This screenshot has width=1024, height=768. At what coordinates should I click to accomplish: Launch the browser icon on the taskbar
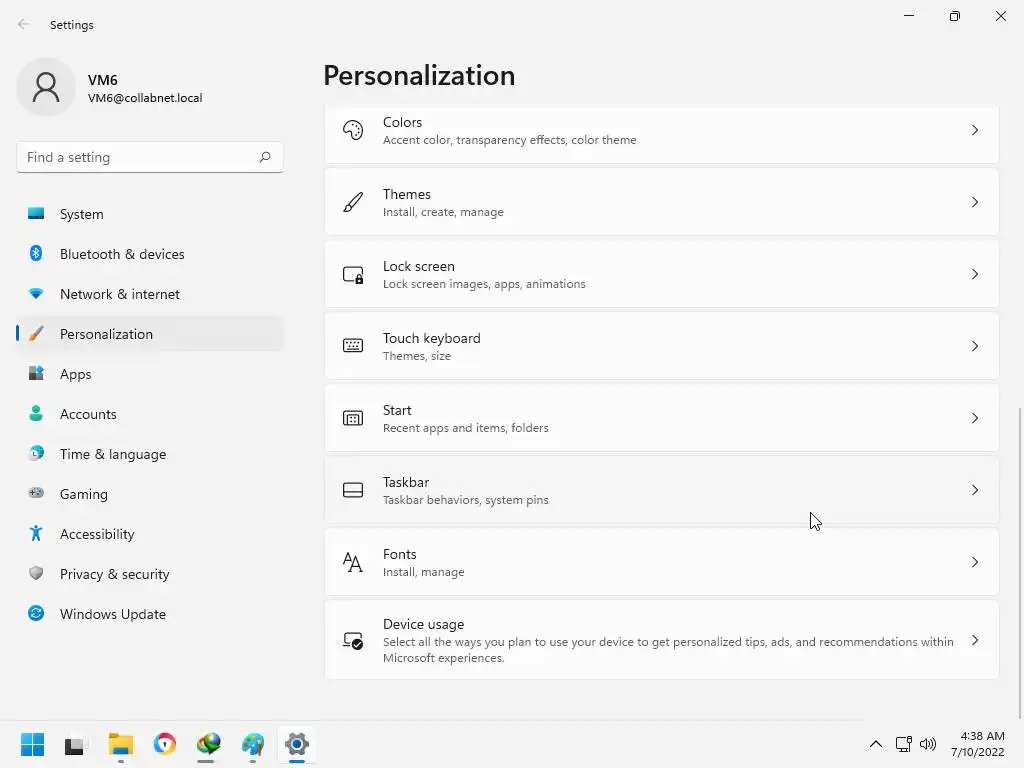[165, 744]
